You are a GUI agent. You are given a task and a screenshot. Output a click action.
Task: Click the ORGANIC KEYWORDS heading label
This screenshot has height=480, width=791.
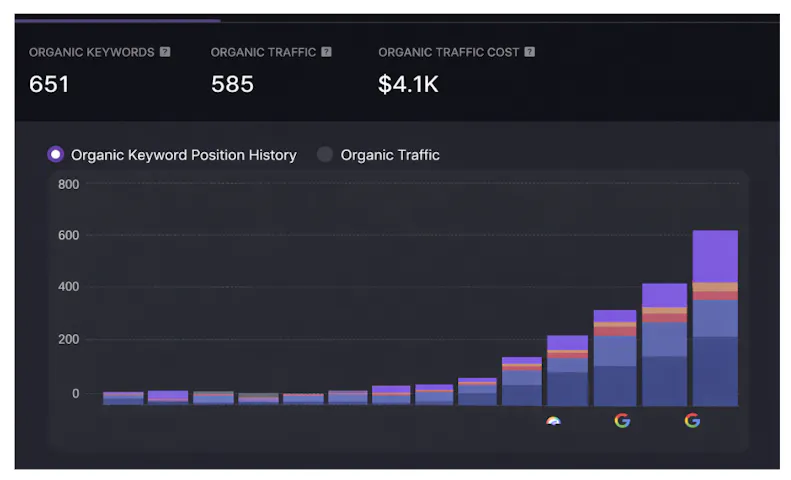click(x=91, y=52)
